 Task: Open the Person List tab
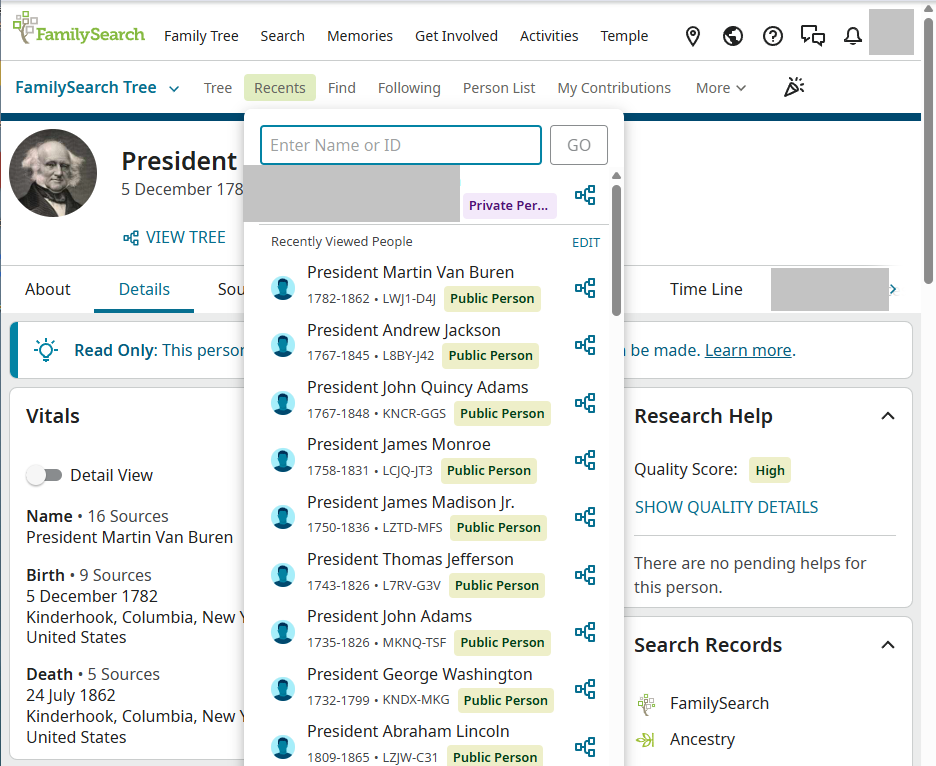pyautogui.click(x=499, y=88)
